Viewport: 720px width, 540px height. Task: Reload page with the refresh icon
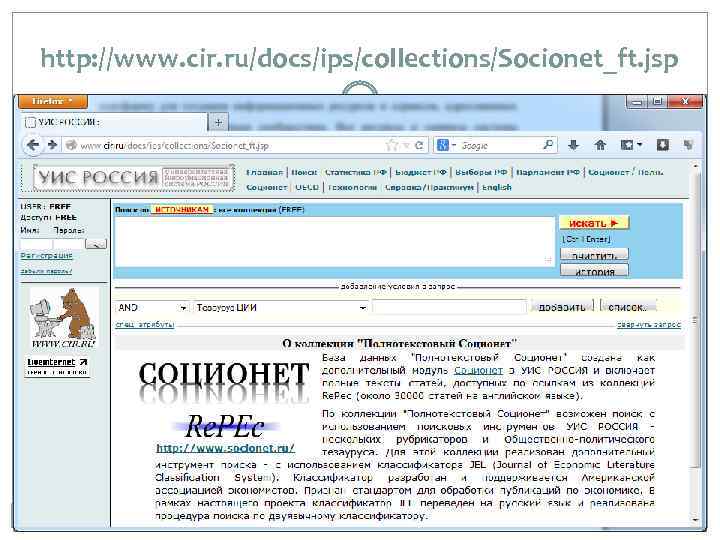pos(419,146)
